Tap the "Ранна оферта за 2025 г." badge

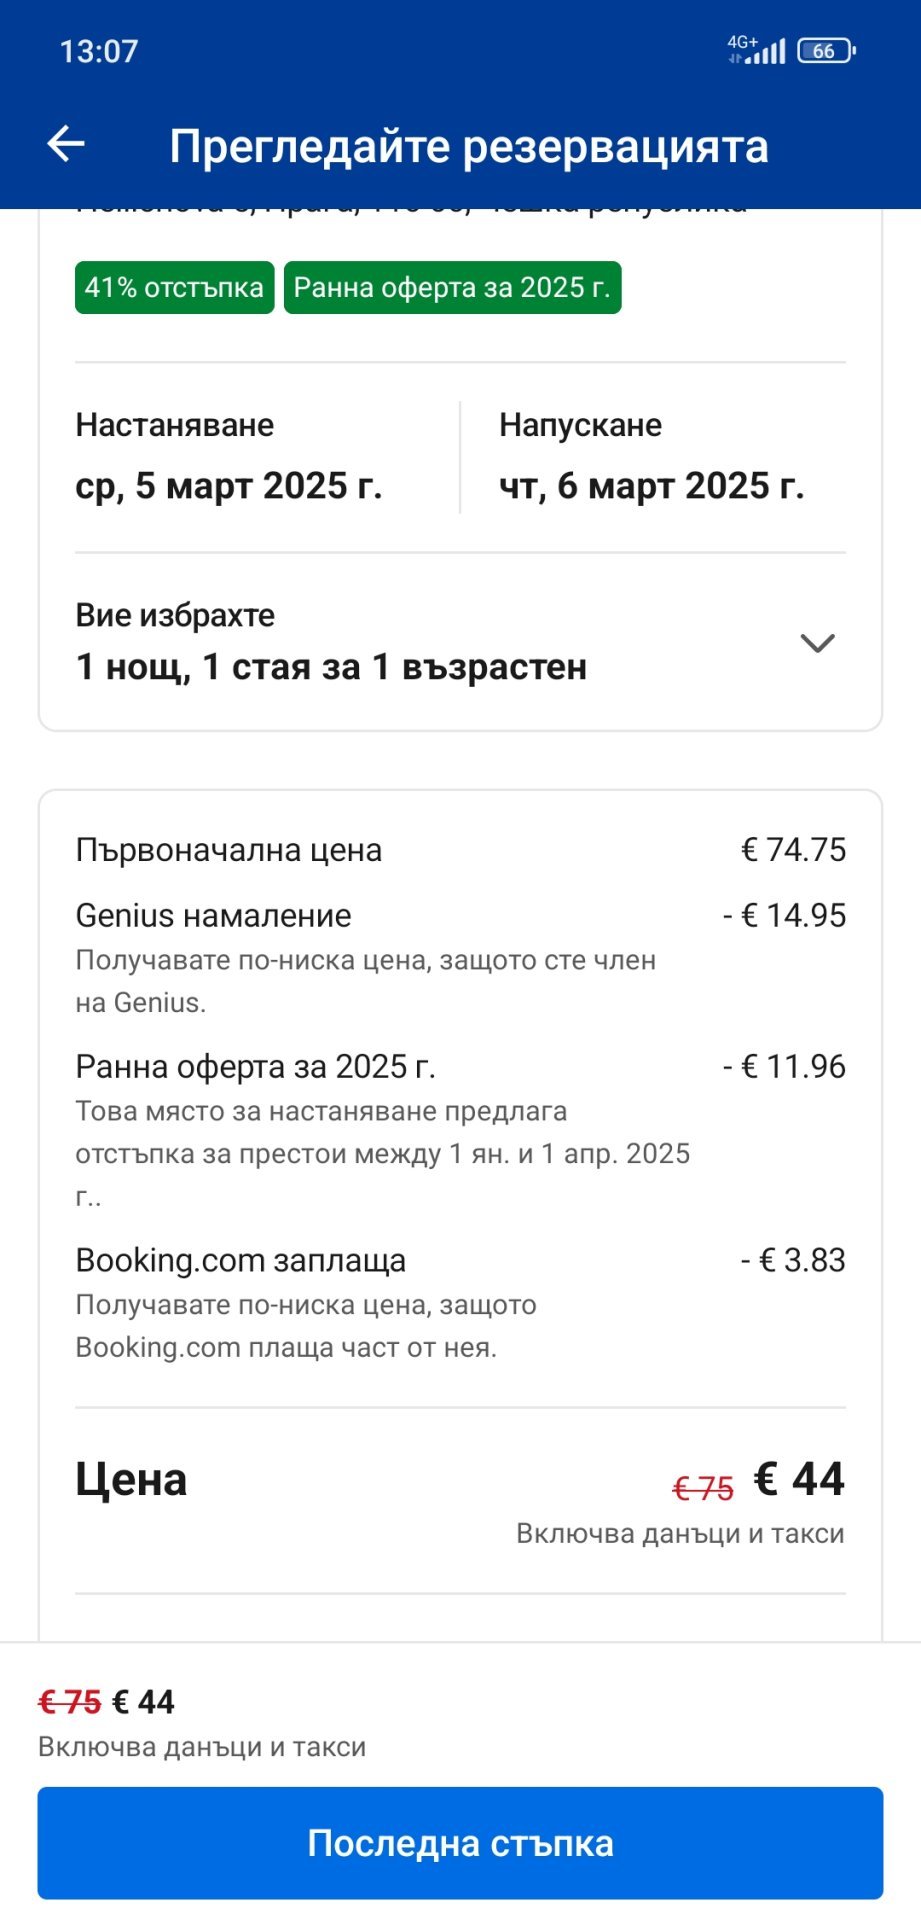tap(452, 288)
